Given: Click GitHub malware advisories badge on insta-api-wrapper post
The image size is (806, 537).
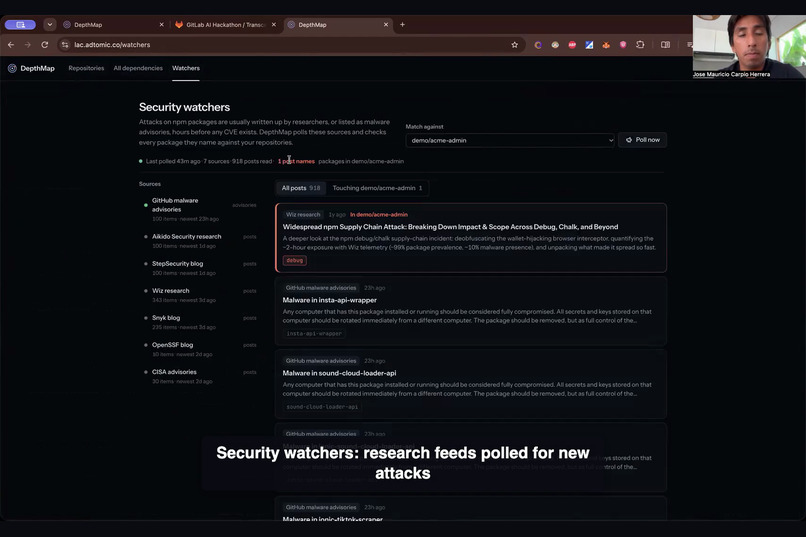Looking at the screenshot, I should (x=321, y=288).
